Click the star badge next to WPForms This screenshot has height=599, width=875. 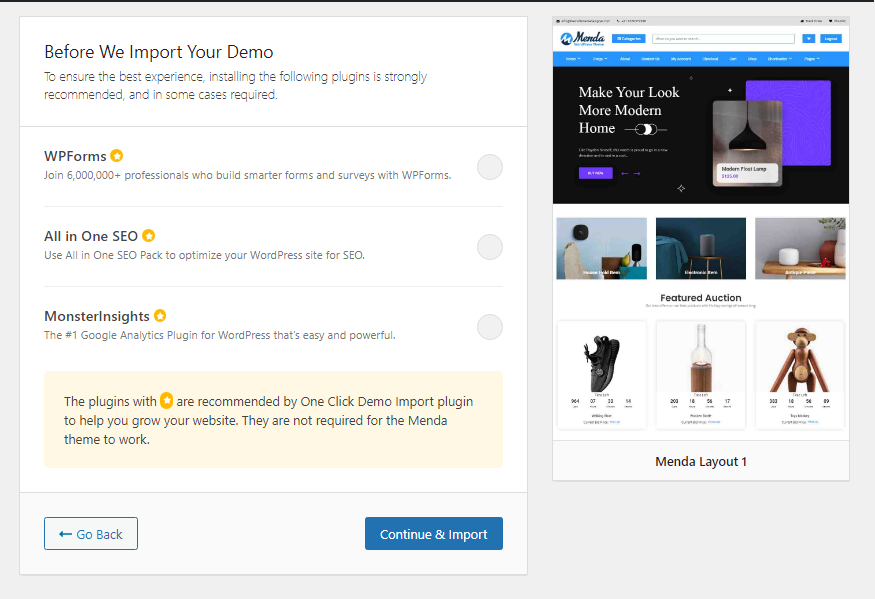coord(117,156)
